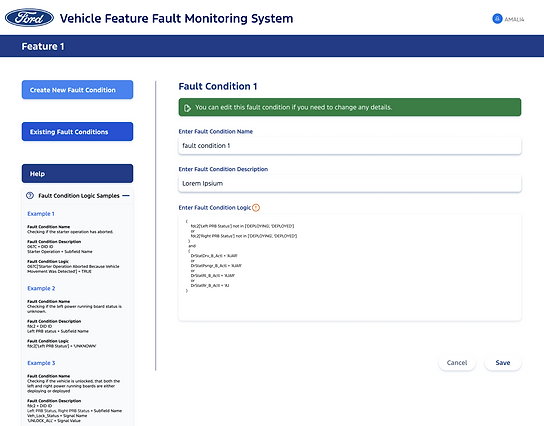This screenshot has height=426, width=544.
Task: Collapse the Fault Condition Logic Samples section
Action: 126,196
